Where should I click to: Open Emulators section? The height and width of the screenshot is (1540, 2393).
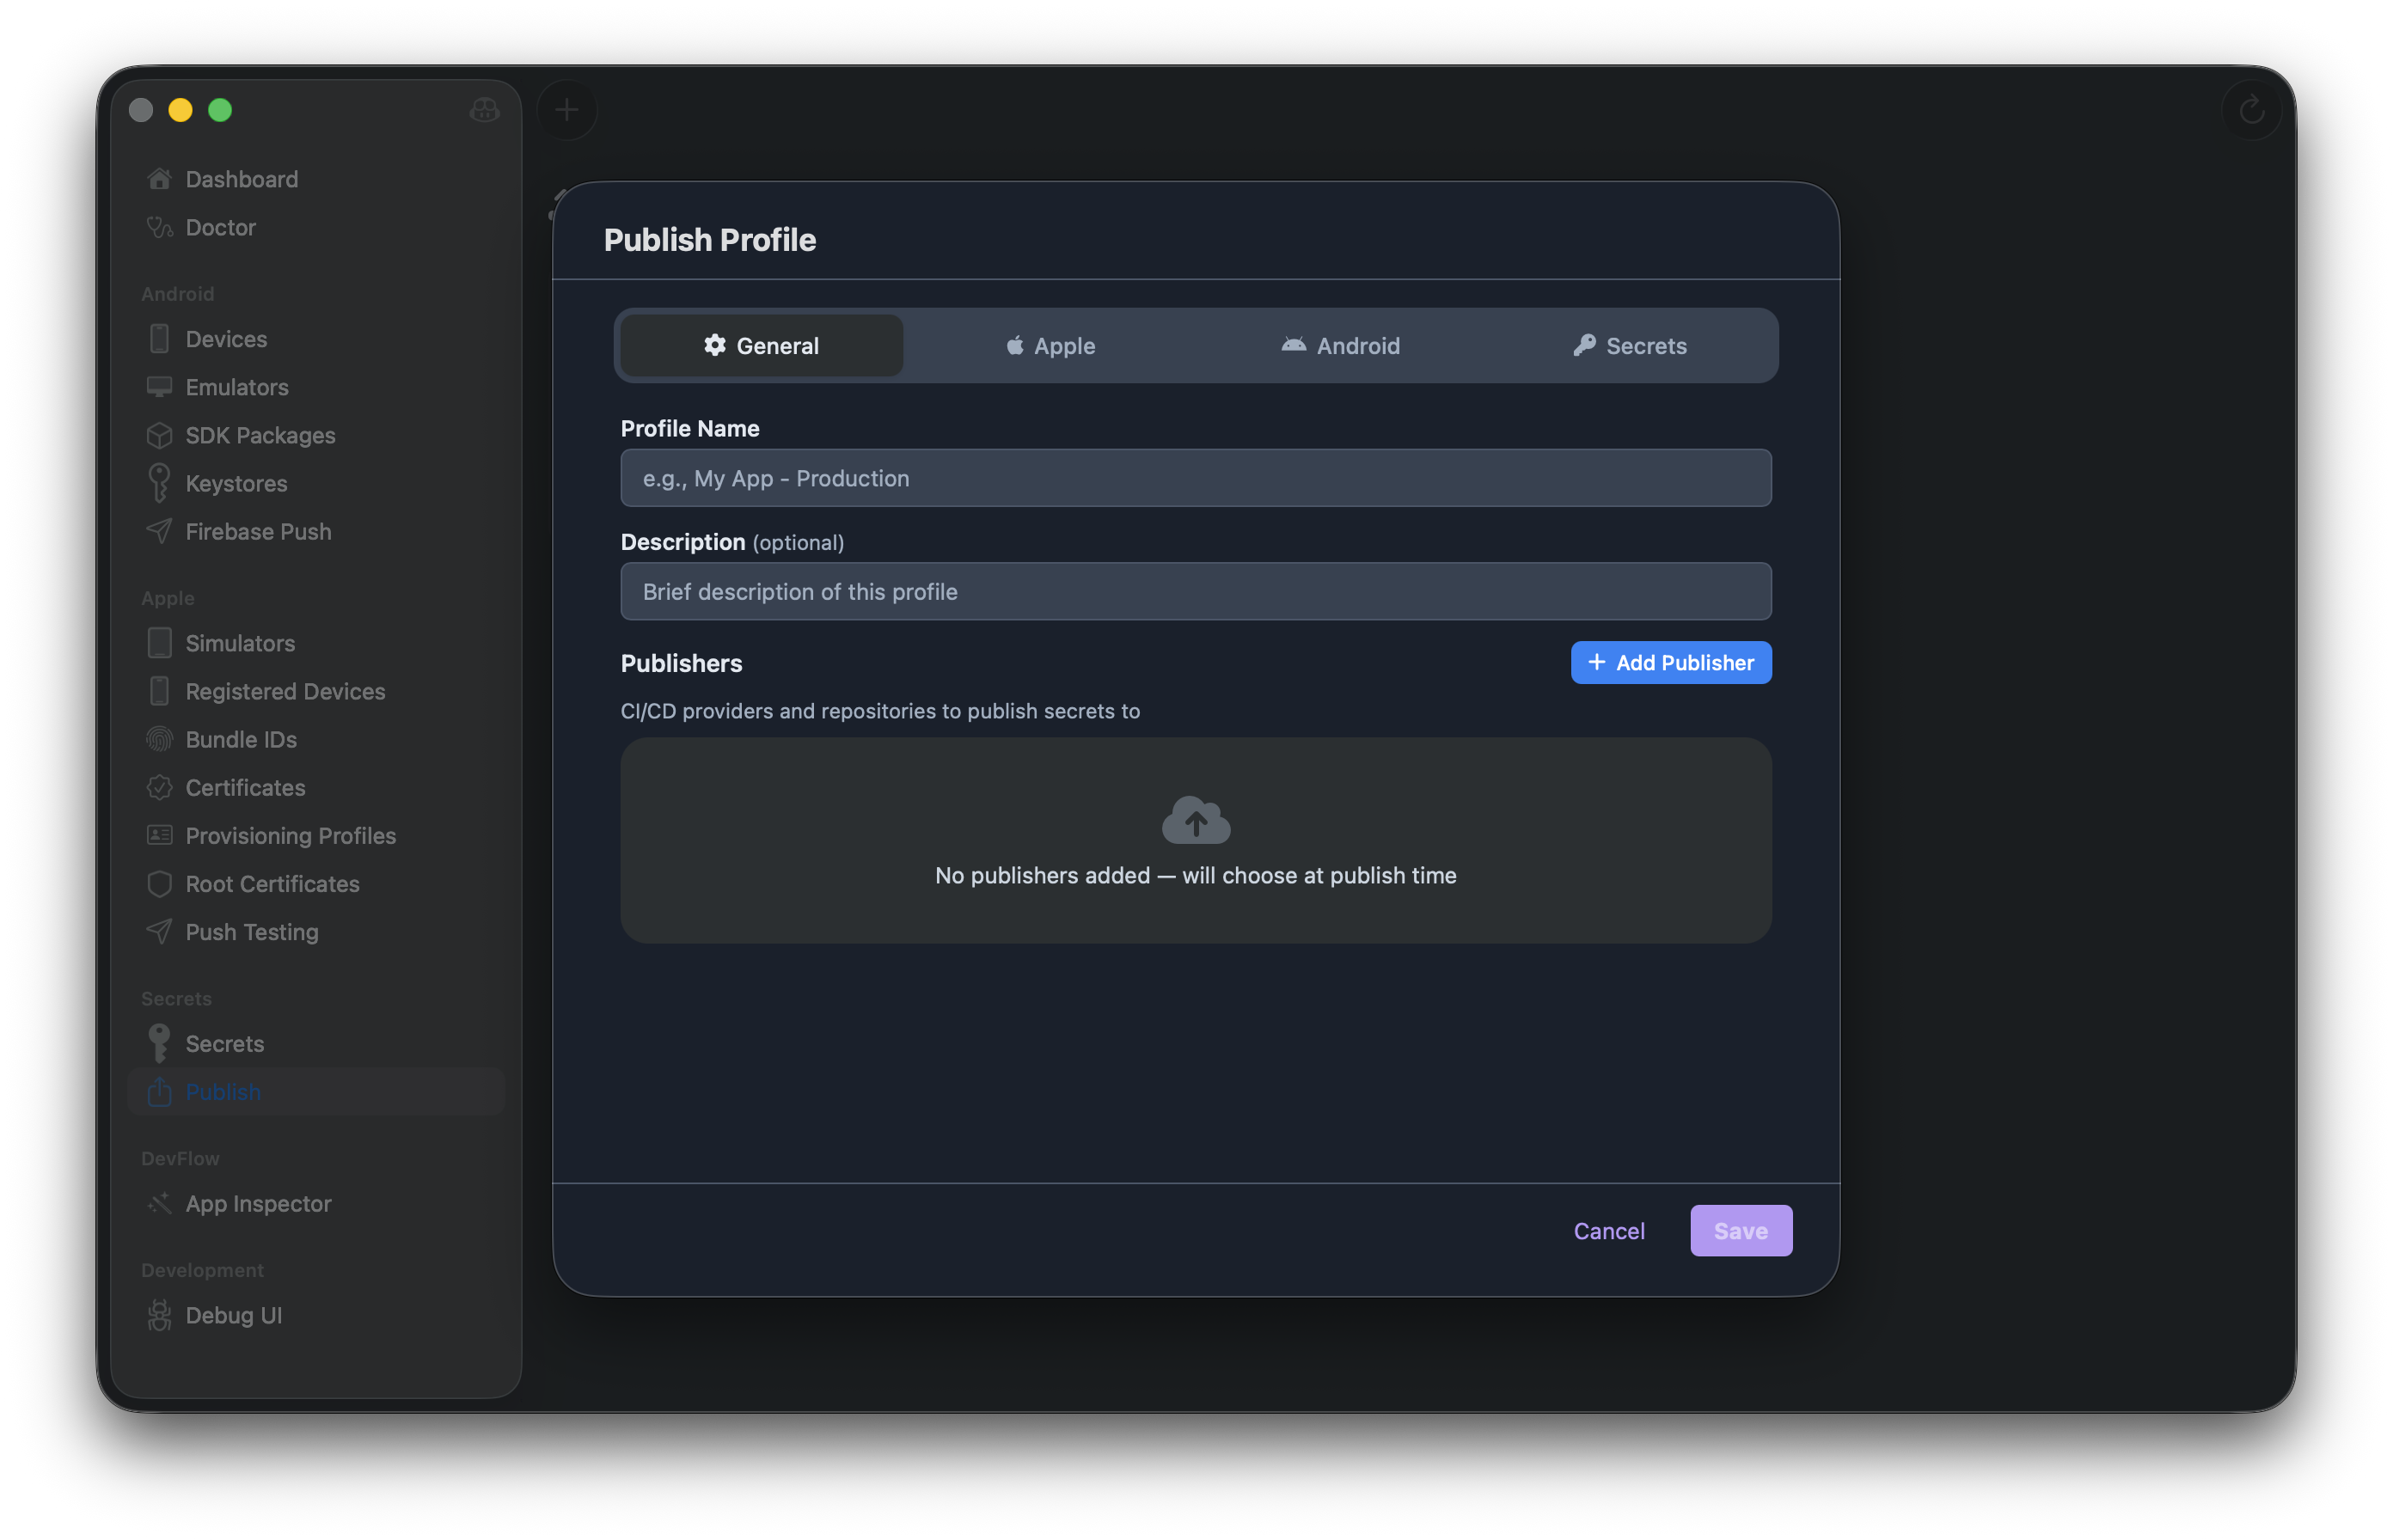pos(316,387)
